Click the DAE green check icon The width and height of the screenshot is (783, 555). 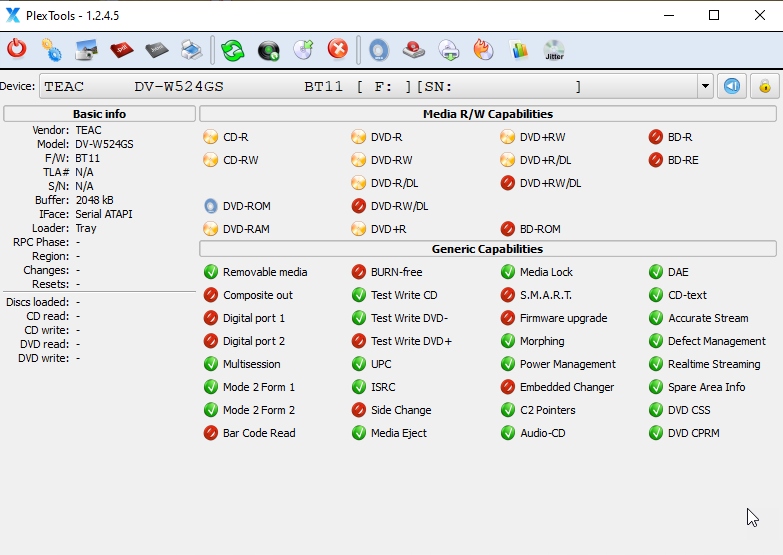(656, 272)
